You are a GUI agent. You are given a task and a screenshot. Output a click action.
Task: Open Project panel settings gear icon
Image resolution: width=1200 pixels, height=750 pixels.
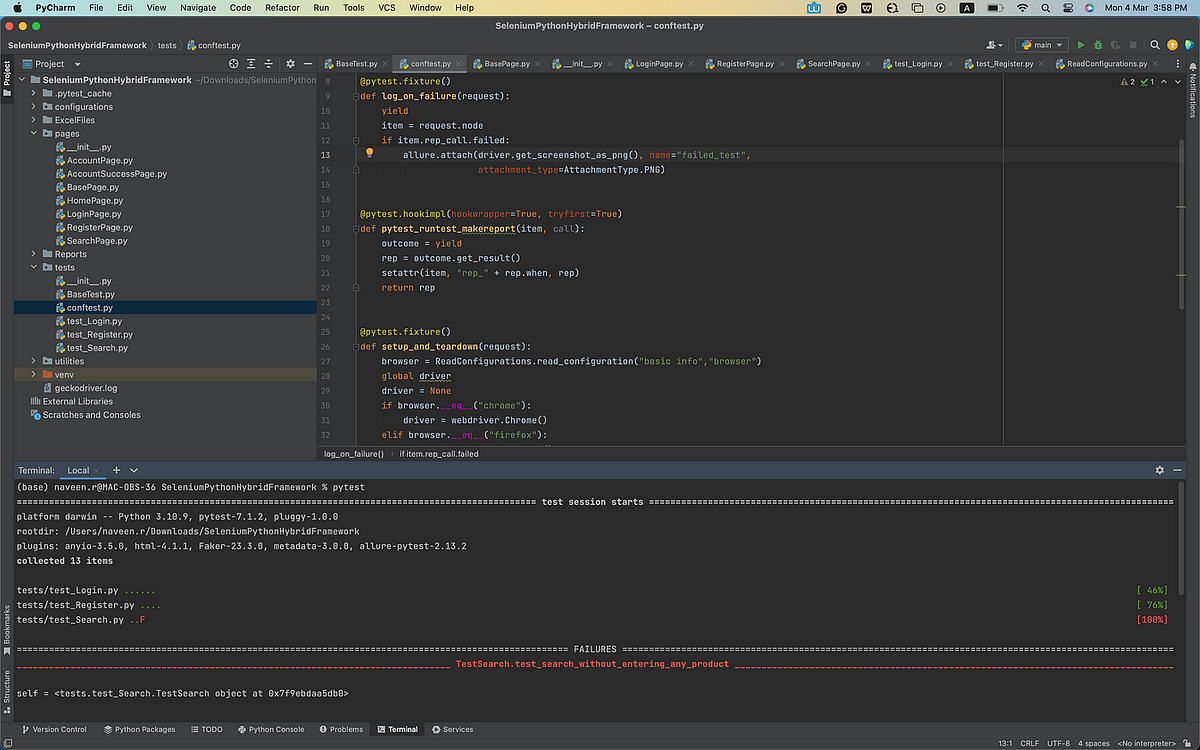[x=290, y=62]
